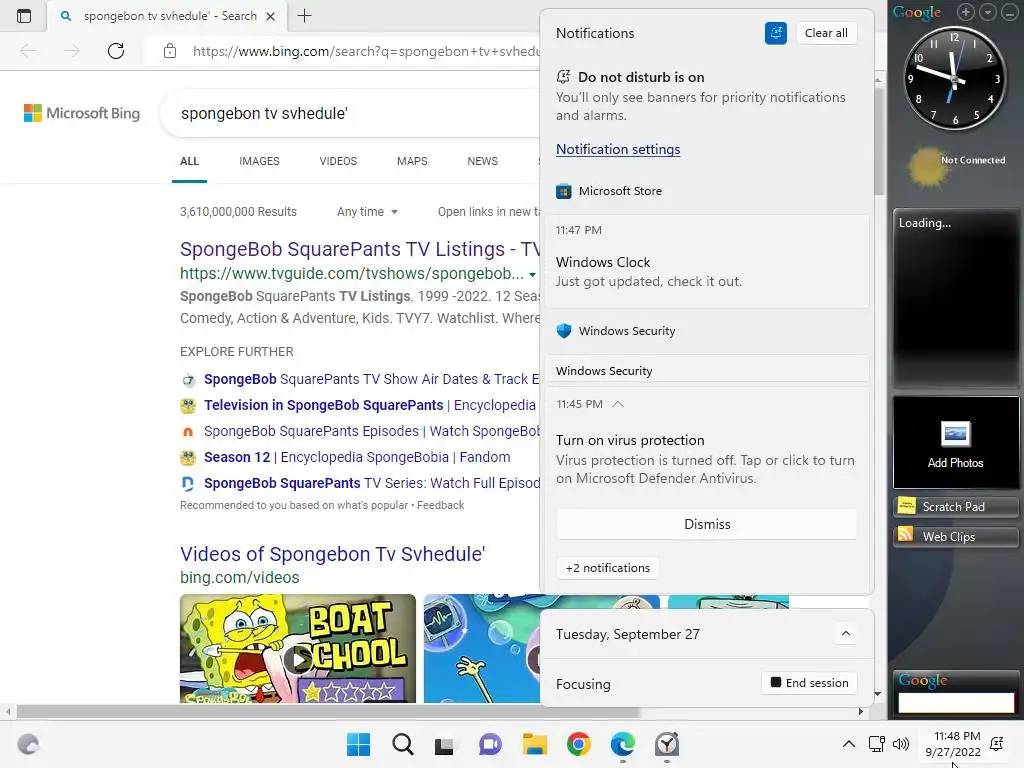The width and height of the screenshot is (1024, 768).
Task: Open the blue bubbles video thumbnail
Action: (x=482, y=648)
